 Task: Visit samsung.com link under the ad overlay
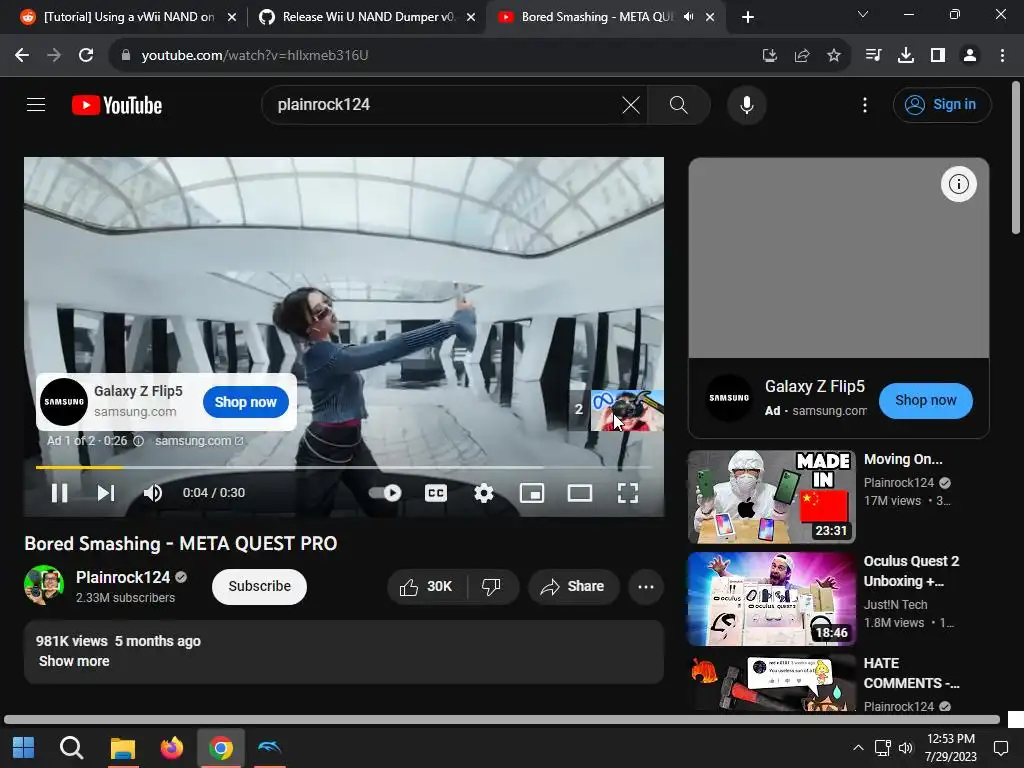pyautogui.click(x=199, y=441)
